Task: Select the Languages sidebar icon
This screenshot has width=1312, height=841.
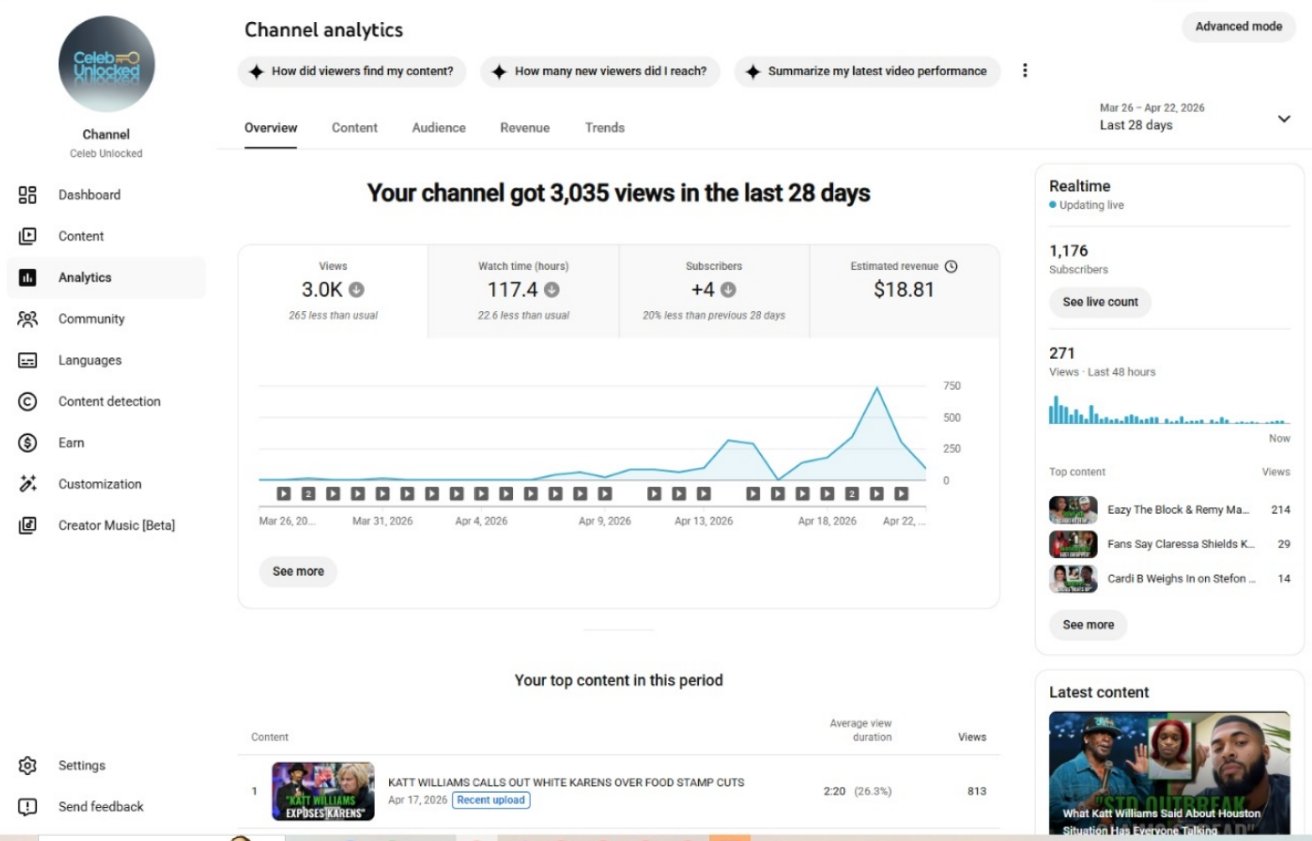Action: tap(28, 360)
